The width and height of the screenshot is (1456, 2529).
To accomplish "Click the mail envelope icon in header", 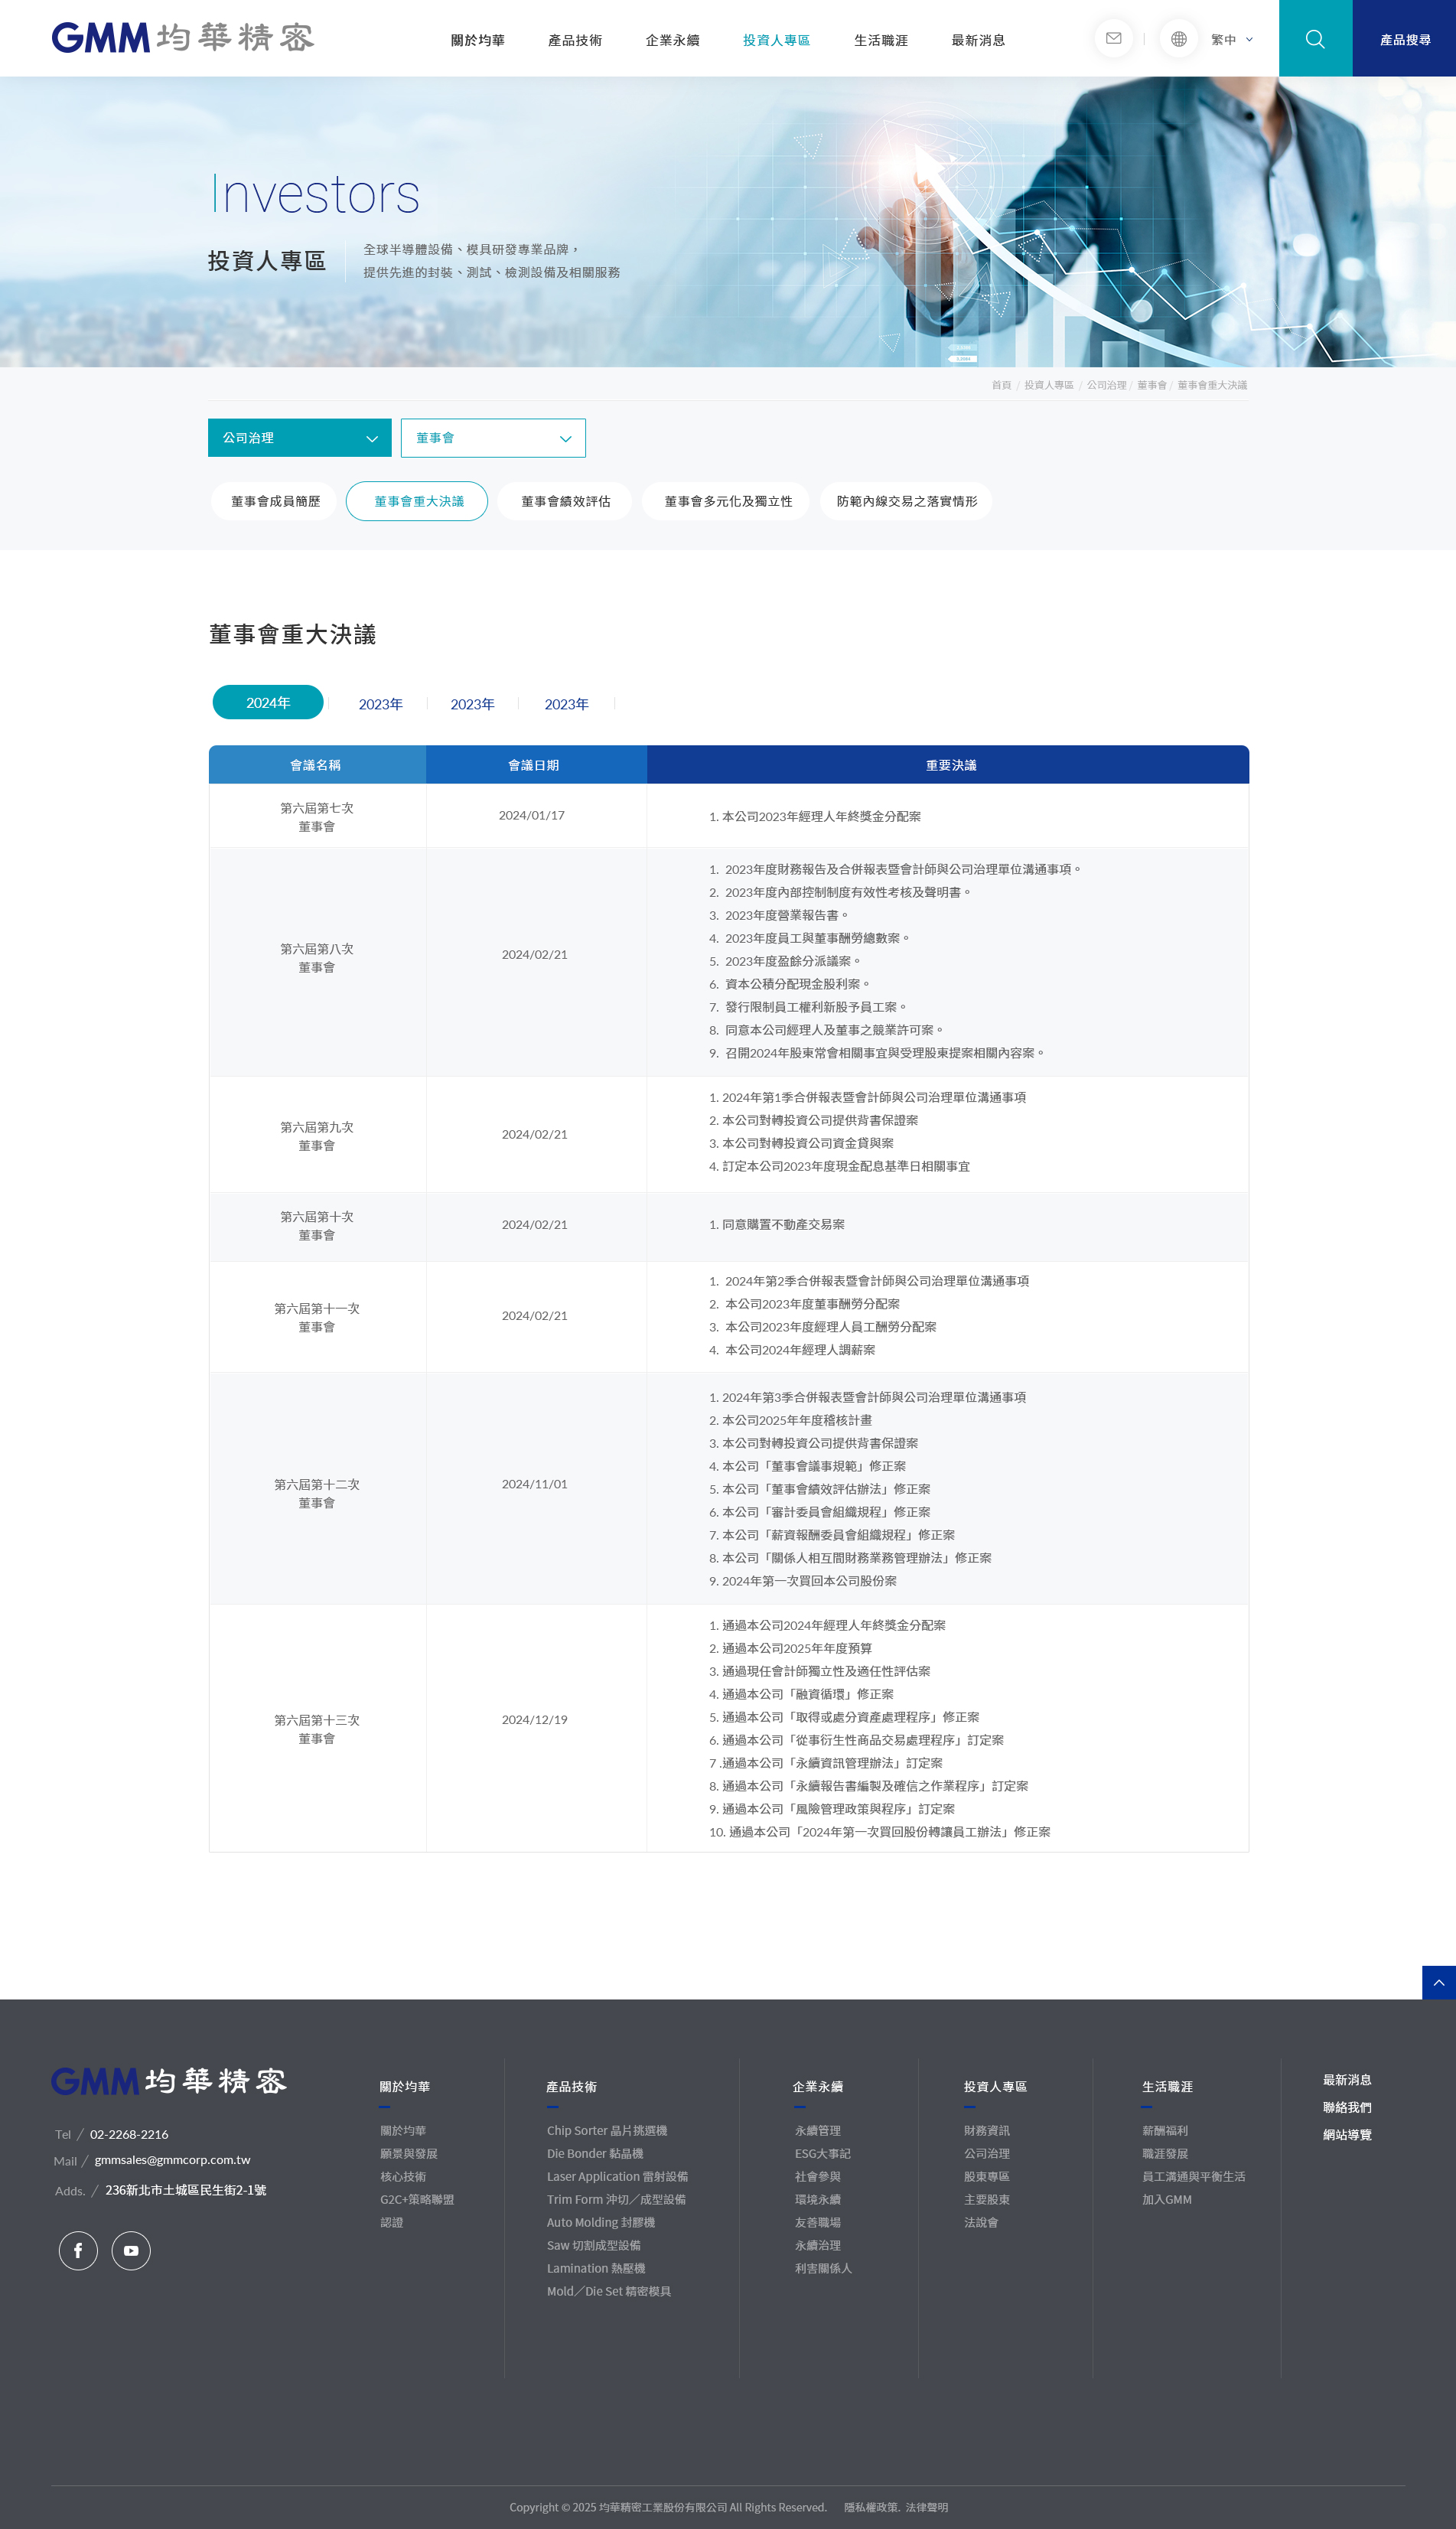I will click(x=1113, y=38).
